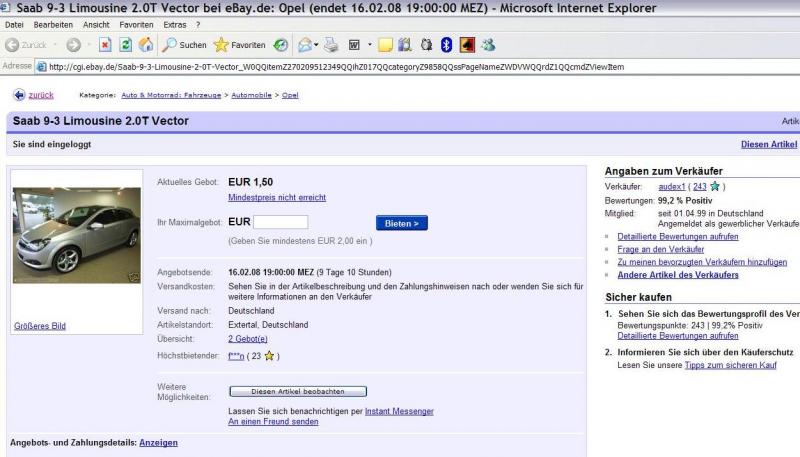
Task: Open the 2 Gebot(e) bid history link
Action: coord(248,339)
